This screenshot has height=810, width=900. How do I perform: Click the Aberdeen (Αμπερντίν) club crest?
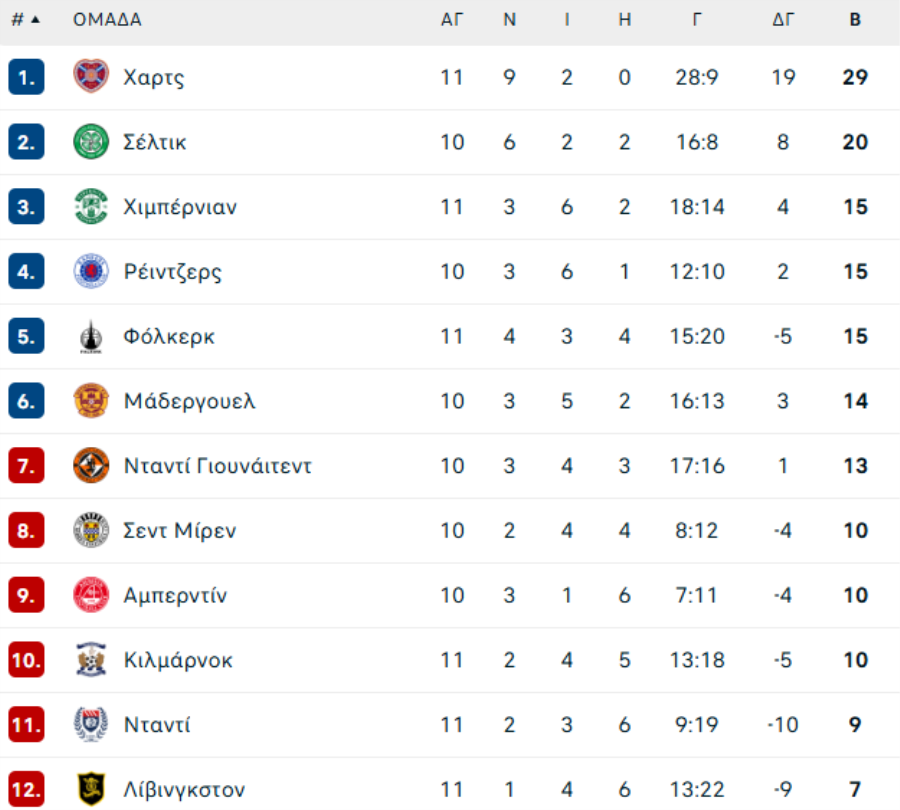pyautogui.click(x=91, y=595)
